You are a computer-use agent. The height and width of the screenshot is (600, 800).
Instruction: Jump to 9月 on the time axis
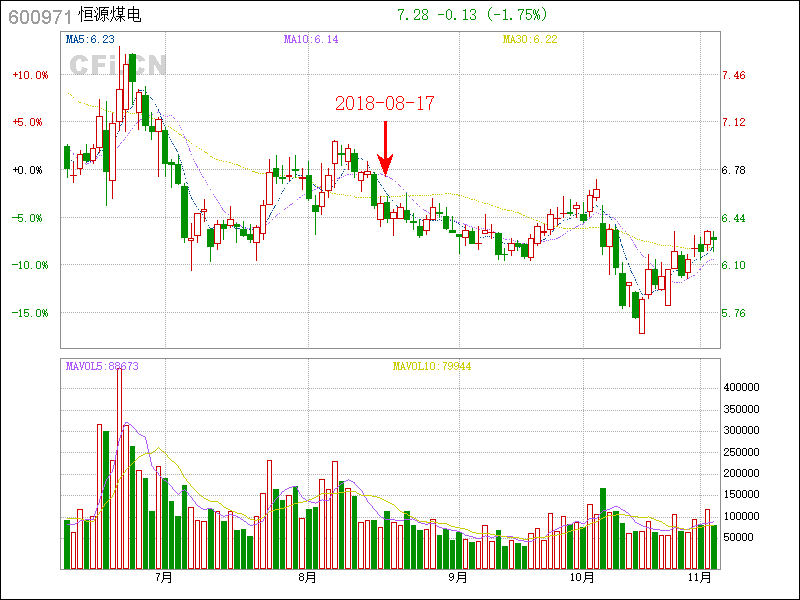click(458, 578)
